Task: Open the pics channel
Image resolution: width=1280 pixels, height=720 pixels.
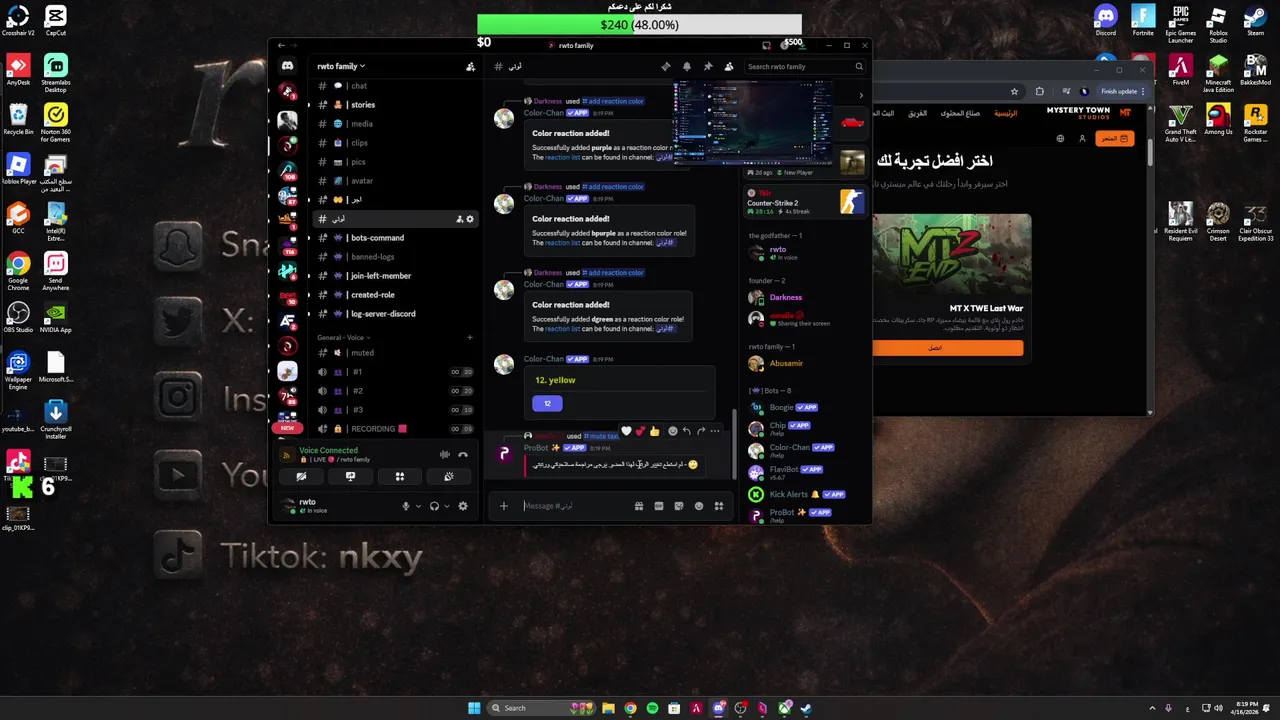Action: coord(394,162)
